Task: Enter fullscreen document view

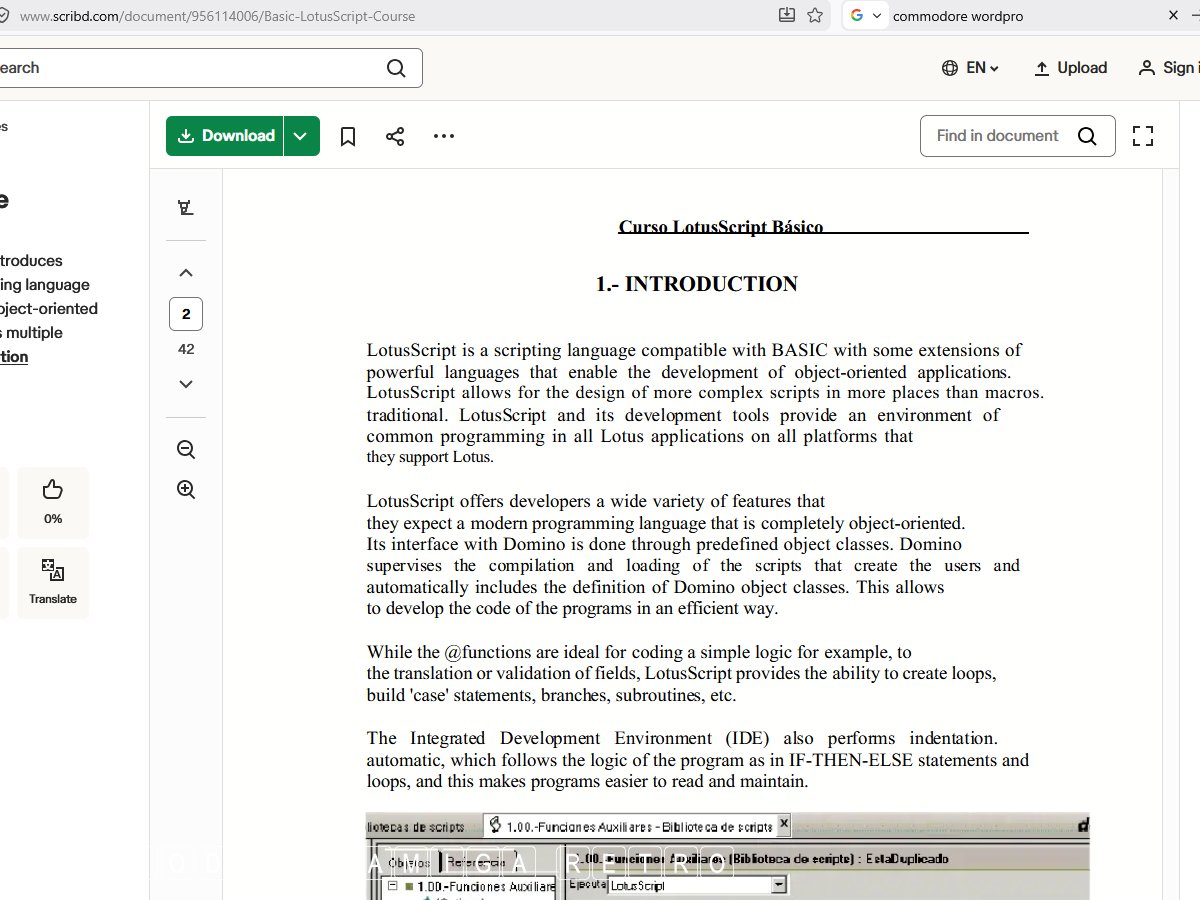Action: (1142, 136)
